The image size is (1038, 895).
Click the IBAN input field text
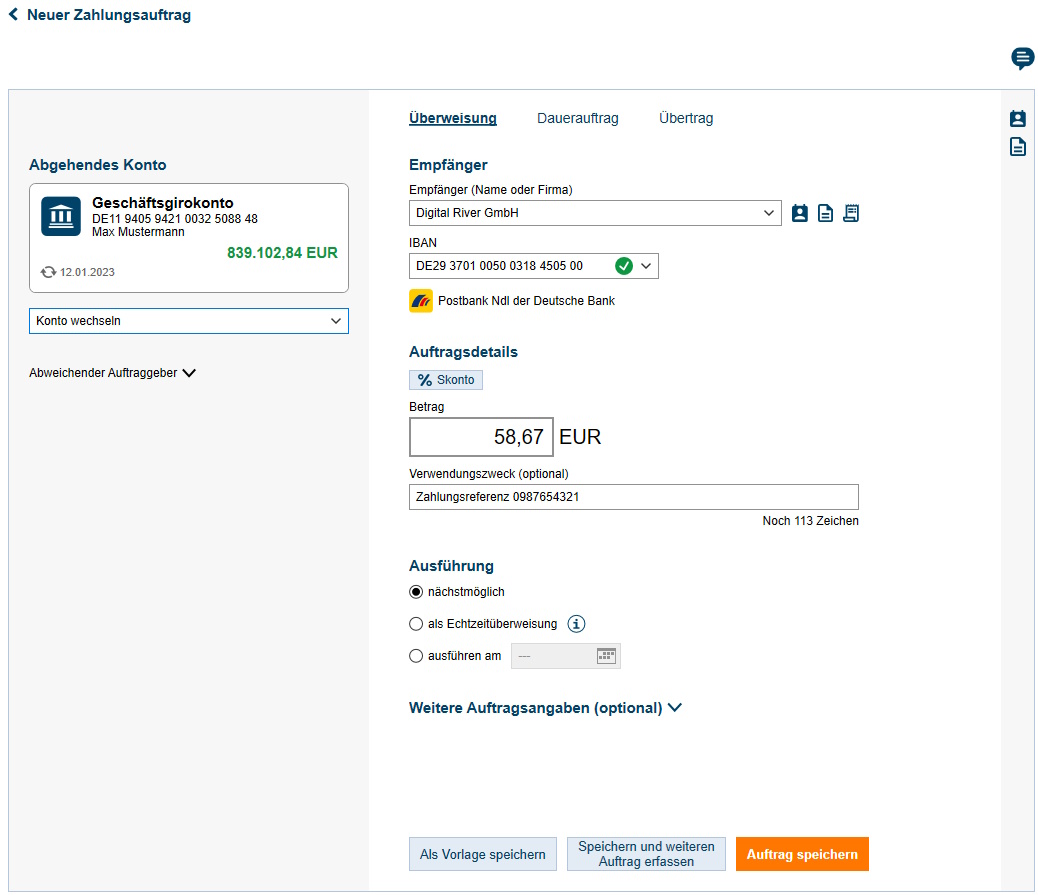[499, 266]
